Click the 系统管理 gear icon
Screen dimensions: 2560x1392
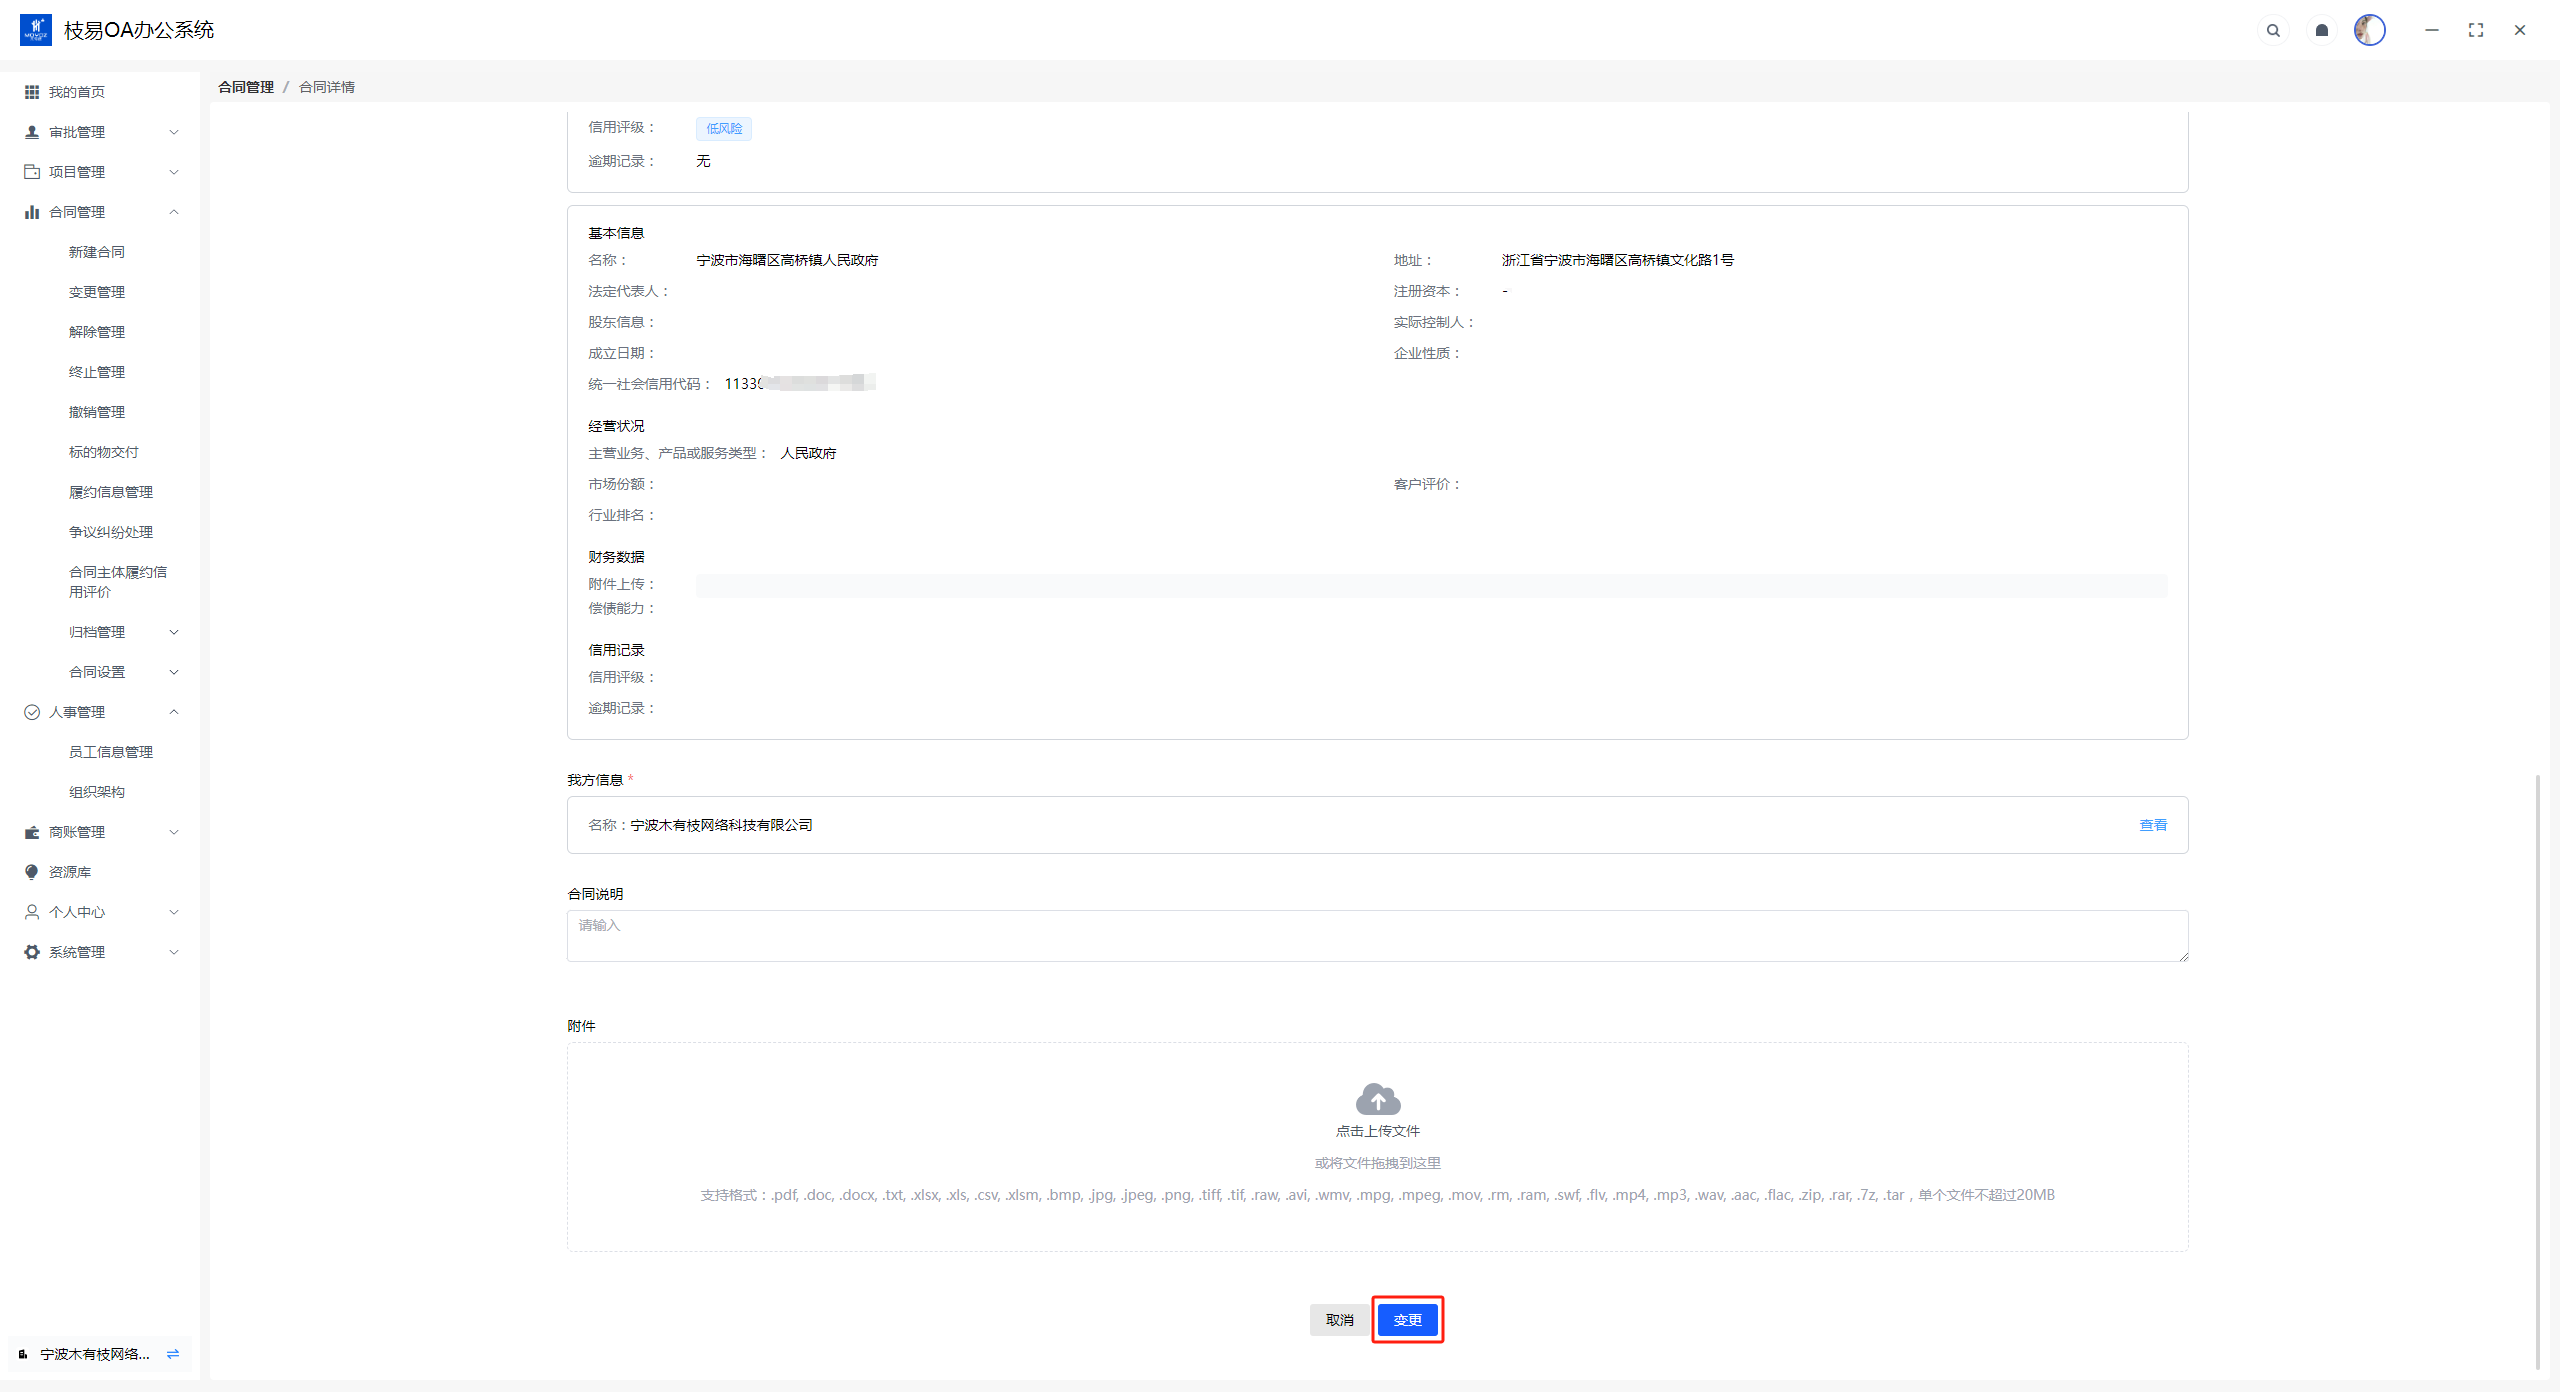[32, 952]
